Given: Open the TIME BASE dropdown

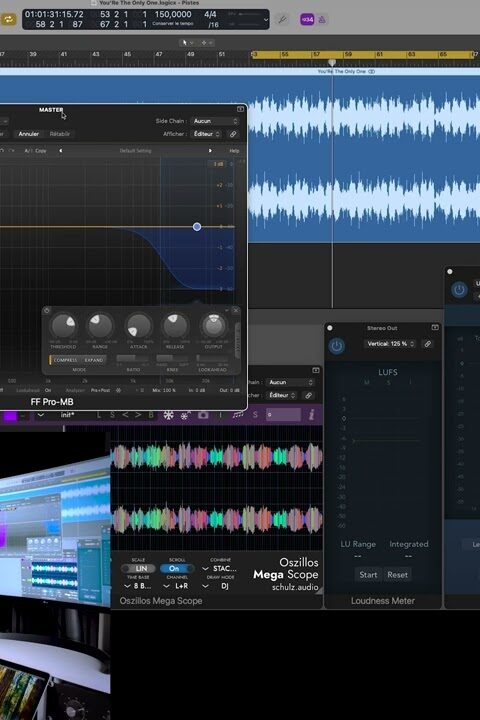Looking at the screenshot, I should 138,586.
